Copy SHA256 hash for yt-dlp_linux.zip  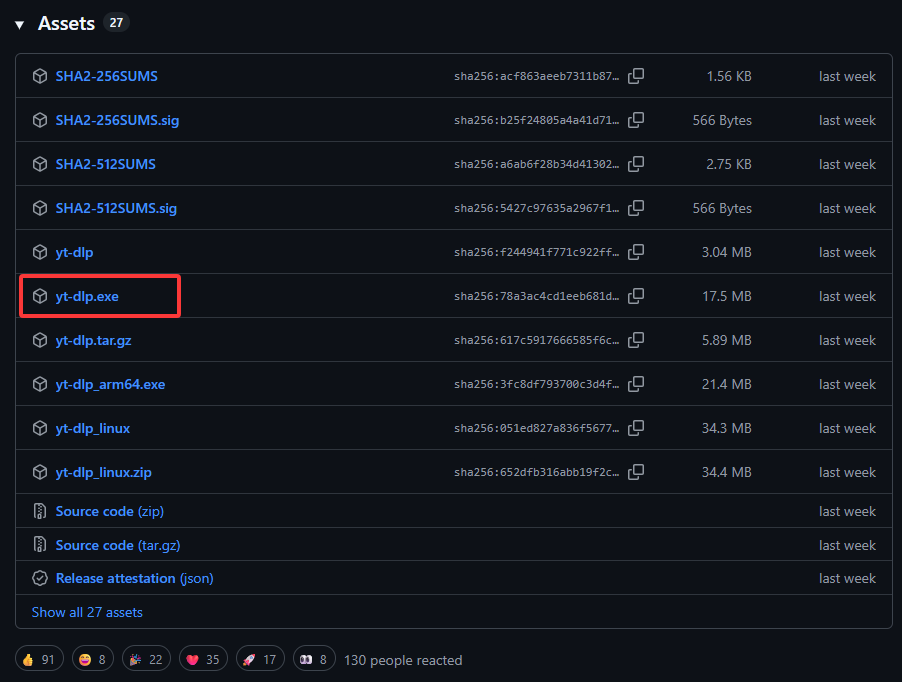[x=636, y=472]
